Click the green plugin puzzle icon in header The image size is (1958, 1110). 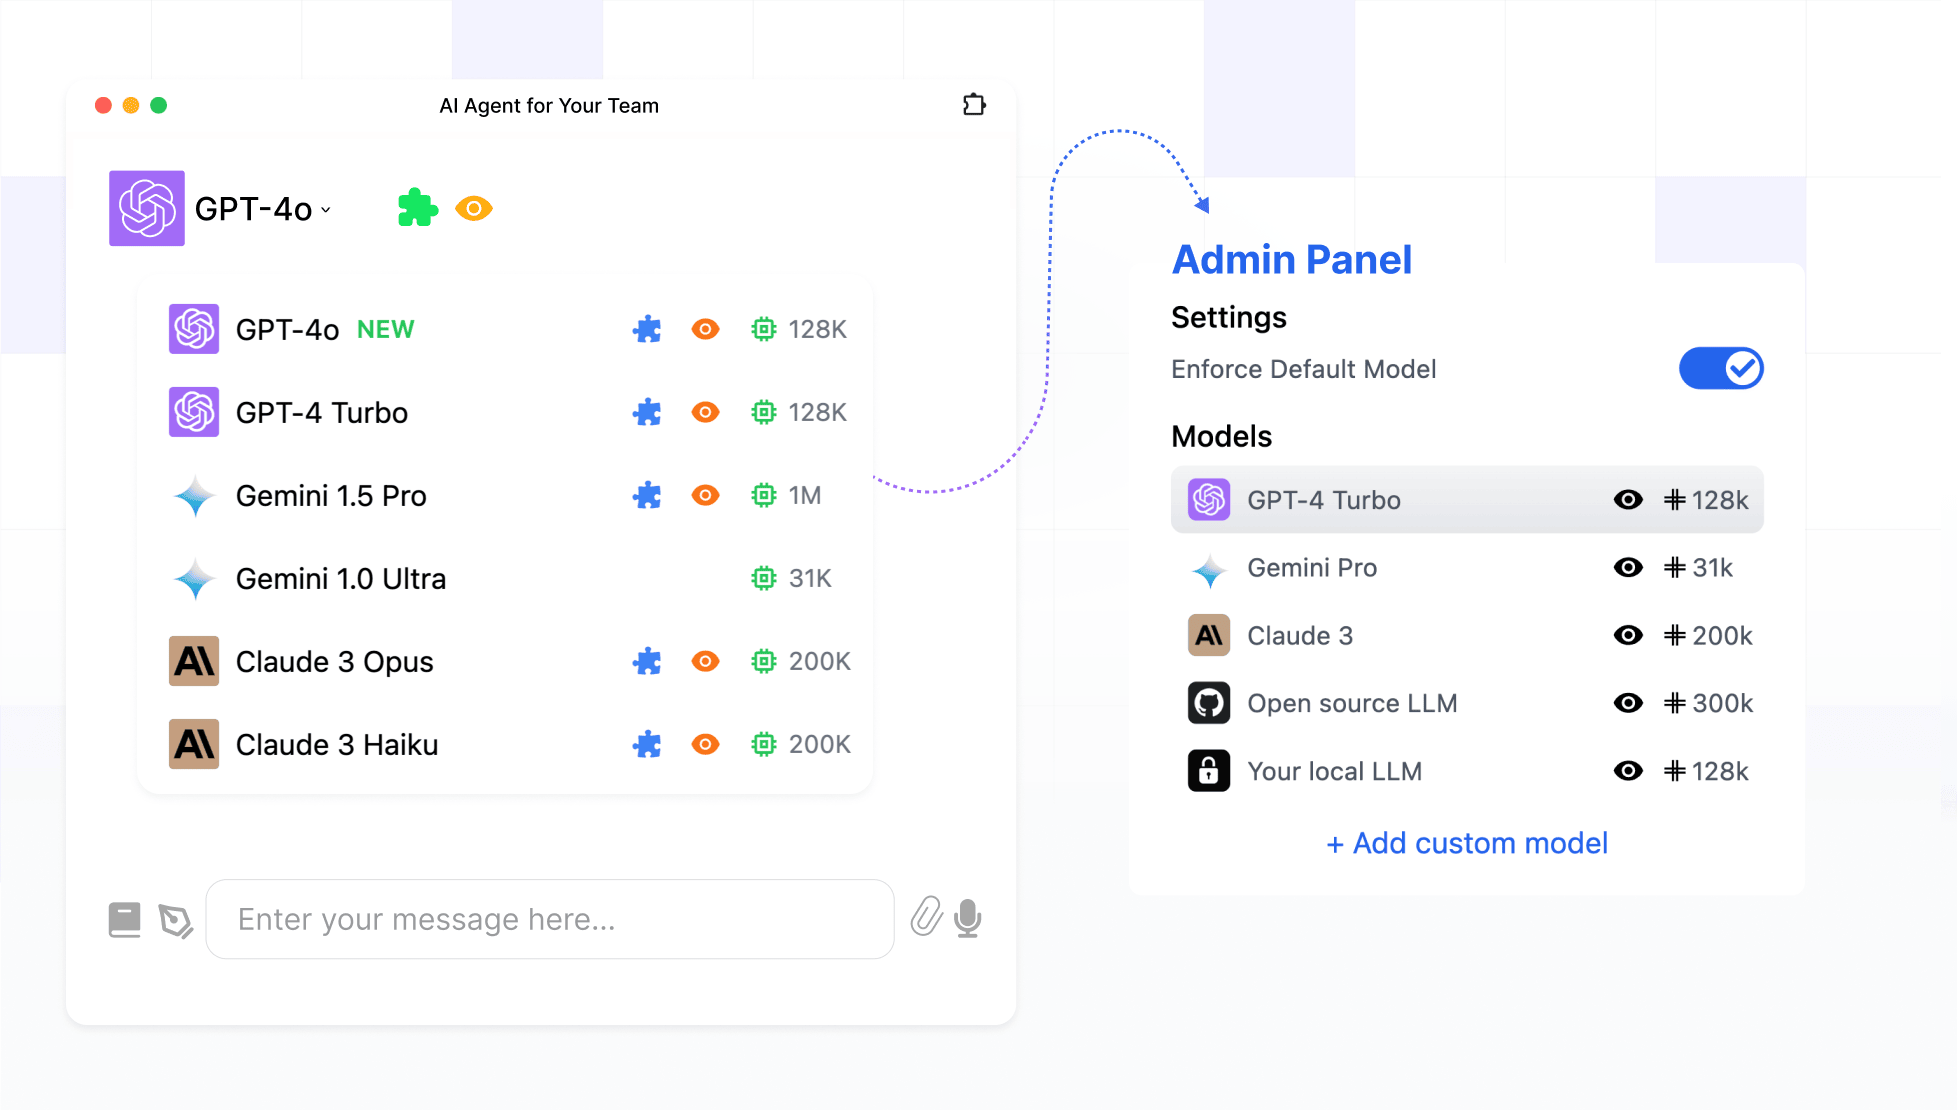[x=418, y=208]
